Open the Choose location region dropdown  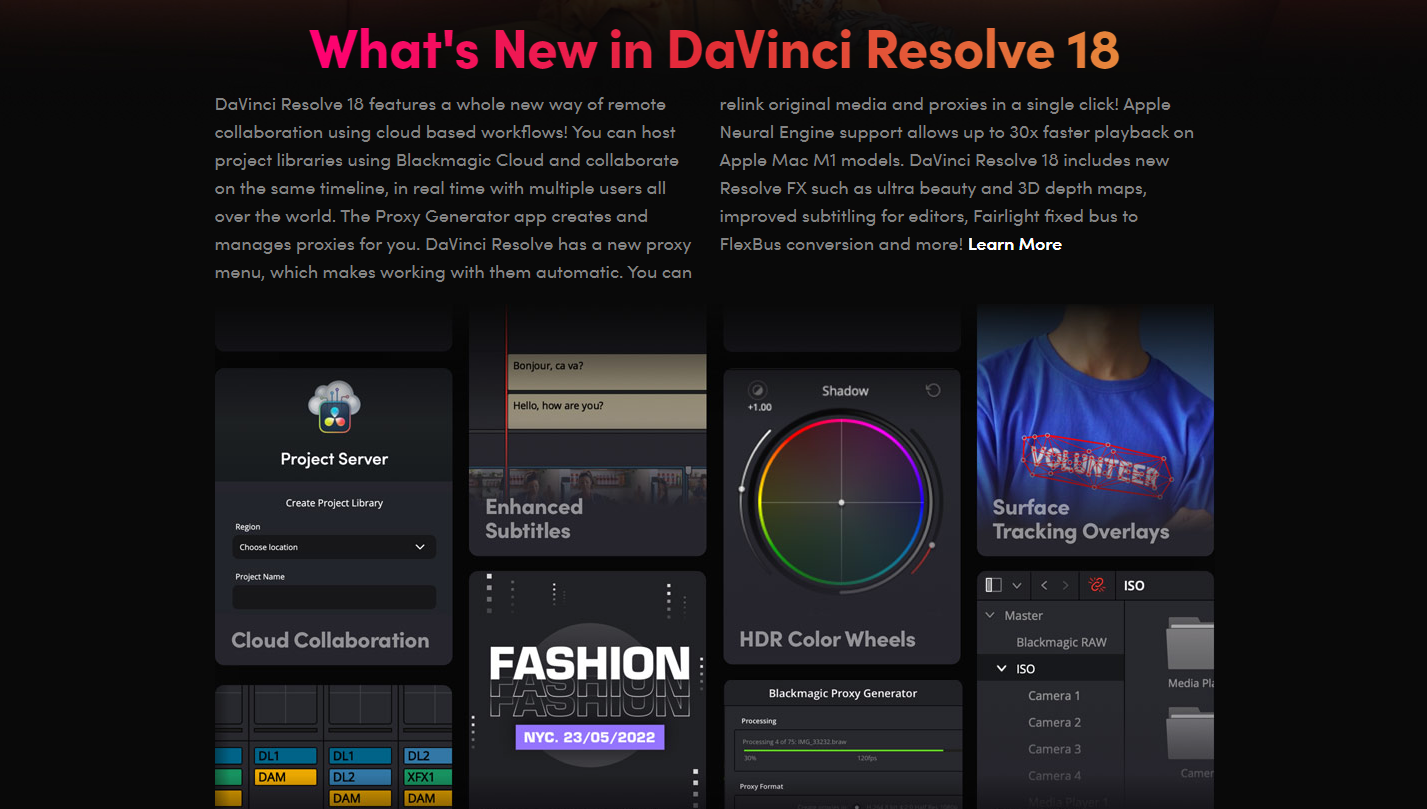(x=334, y=547)
